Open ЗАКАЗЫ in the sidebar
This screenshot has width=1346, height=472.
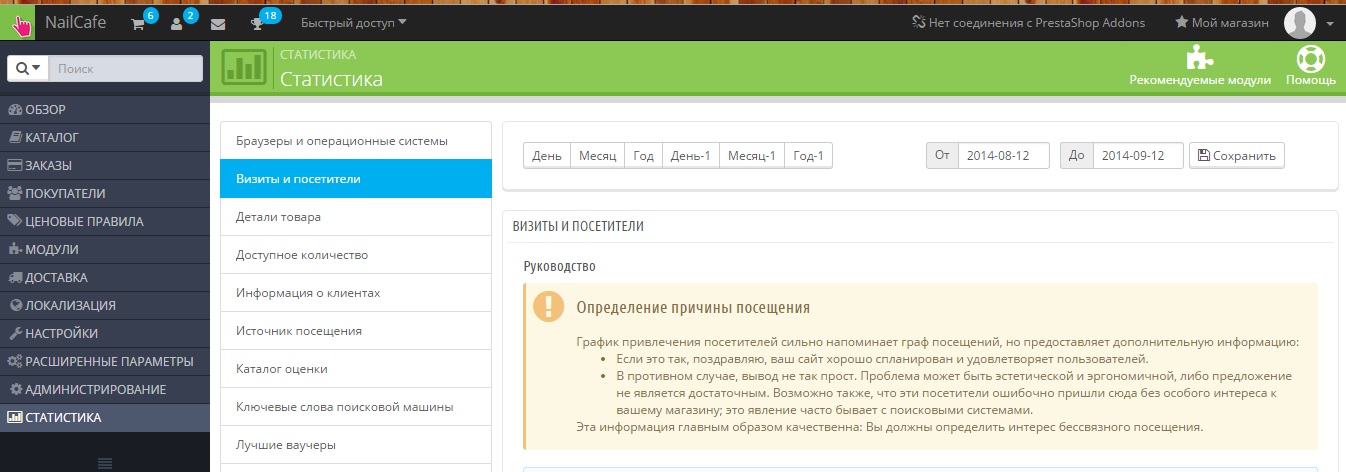pos(105,165)
